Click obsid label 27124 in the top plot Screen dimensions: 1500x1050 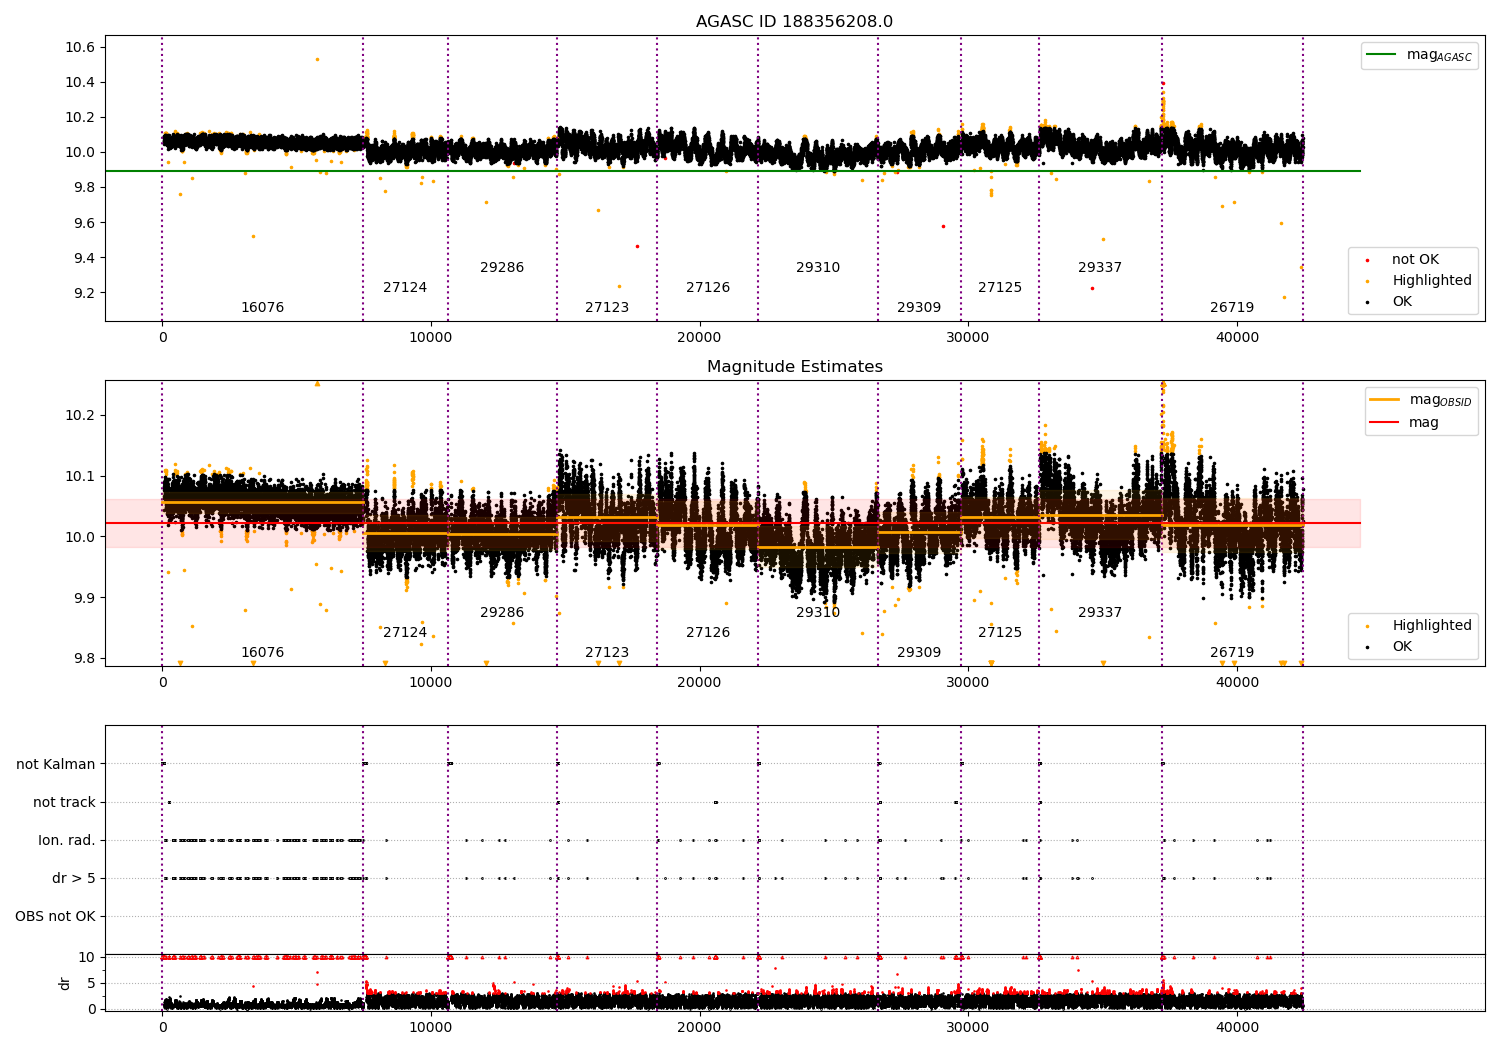405,288
